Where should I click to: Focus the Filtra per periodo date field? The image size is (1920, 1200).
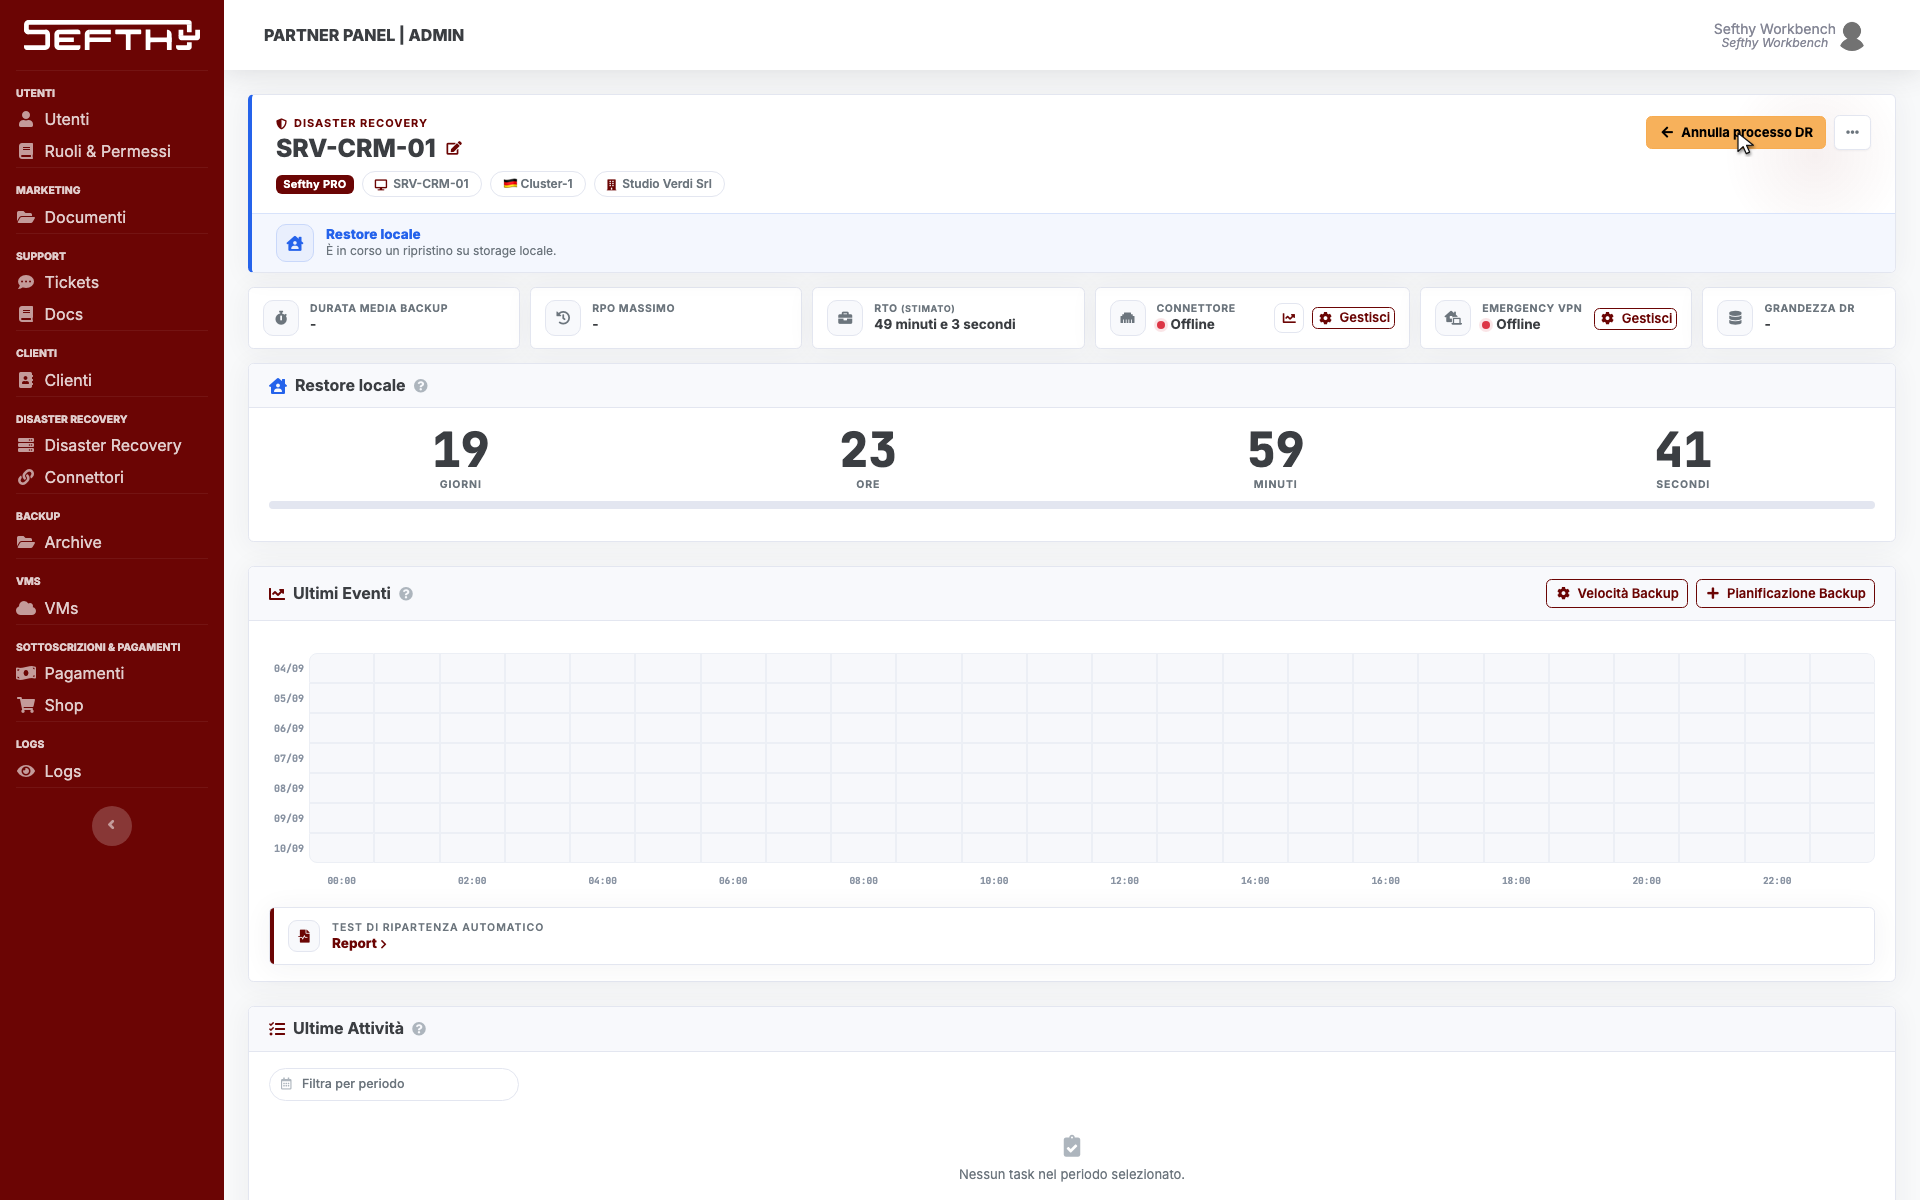pos(394,1084)
